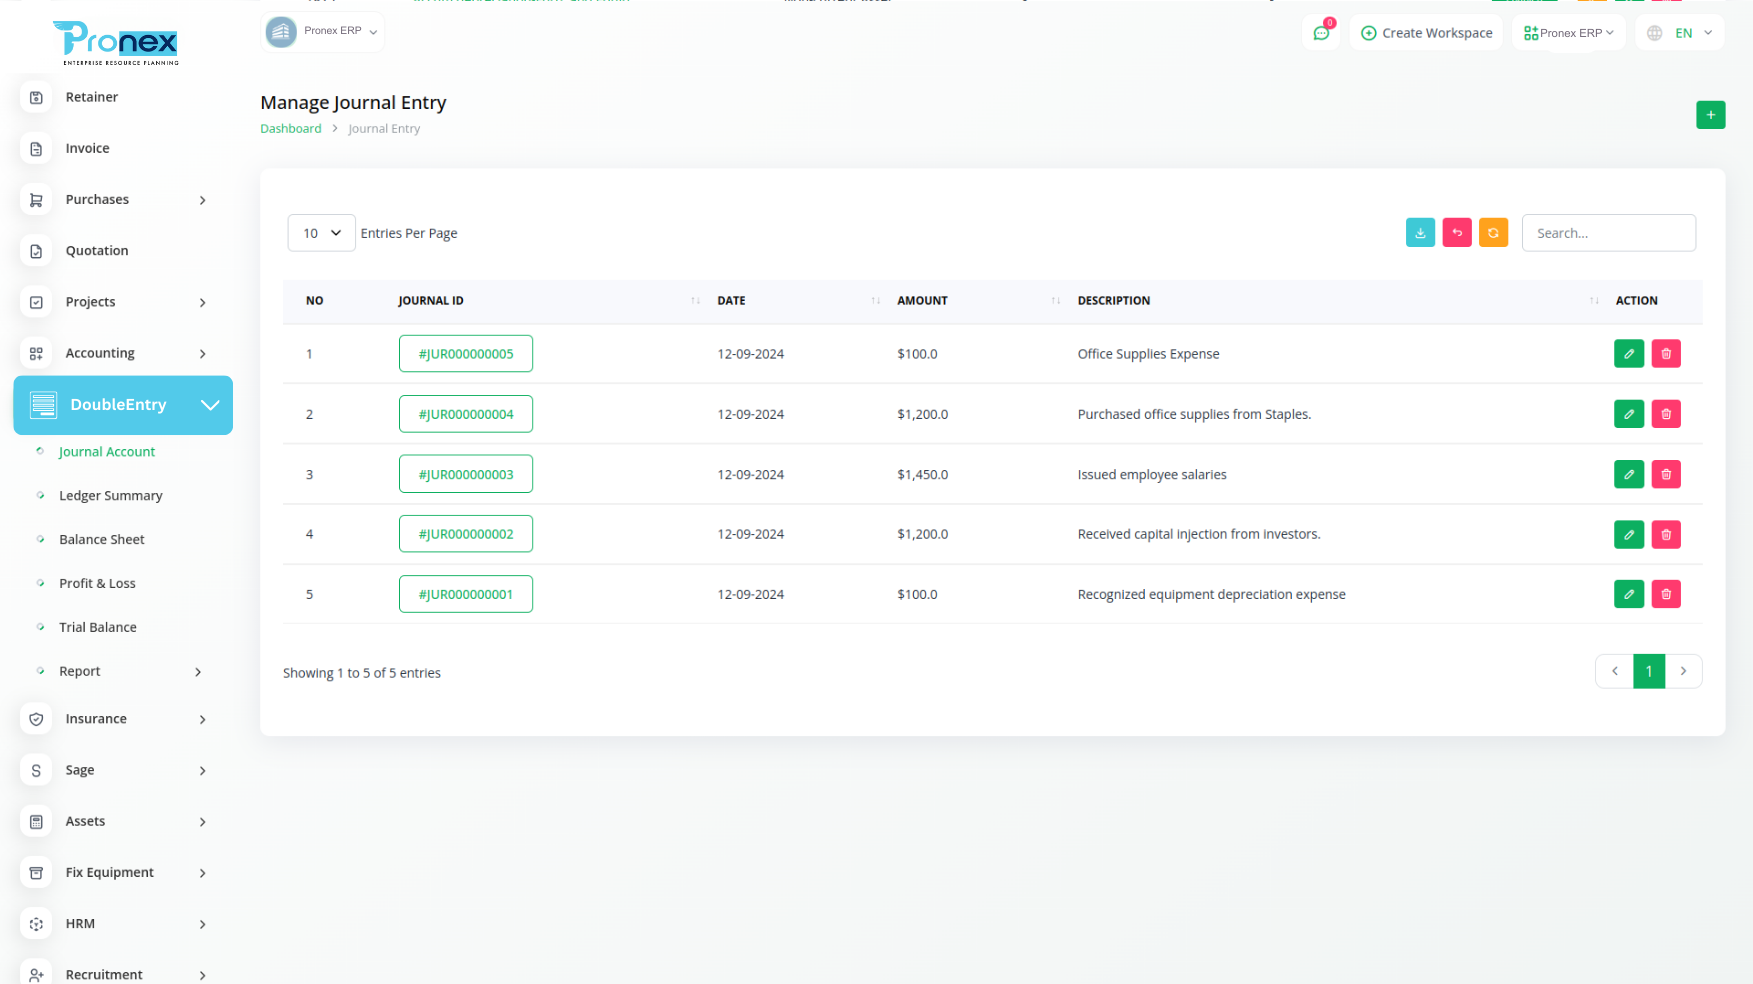Click 'Recognized equipment depreciation expense' text
Image resolution: width=1753 pixels, height=984 pixels.
1211,595
